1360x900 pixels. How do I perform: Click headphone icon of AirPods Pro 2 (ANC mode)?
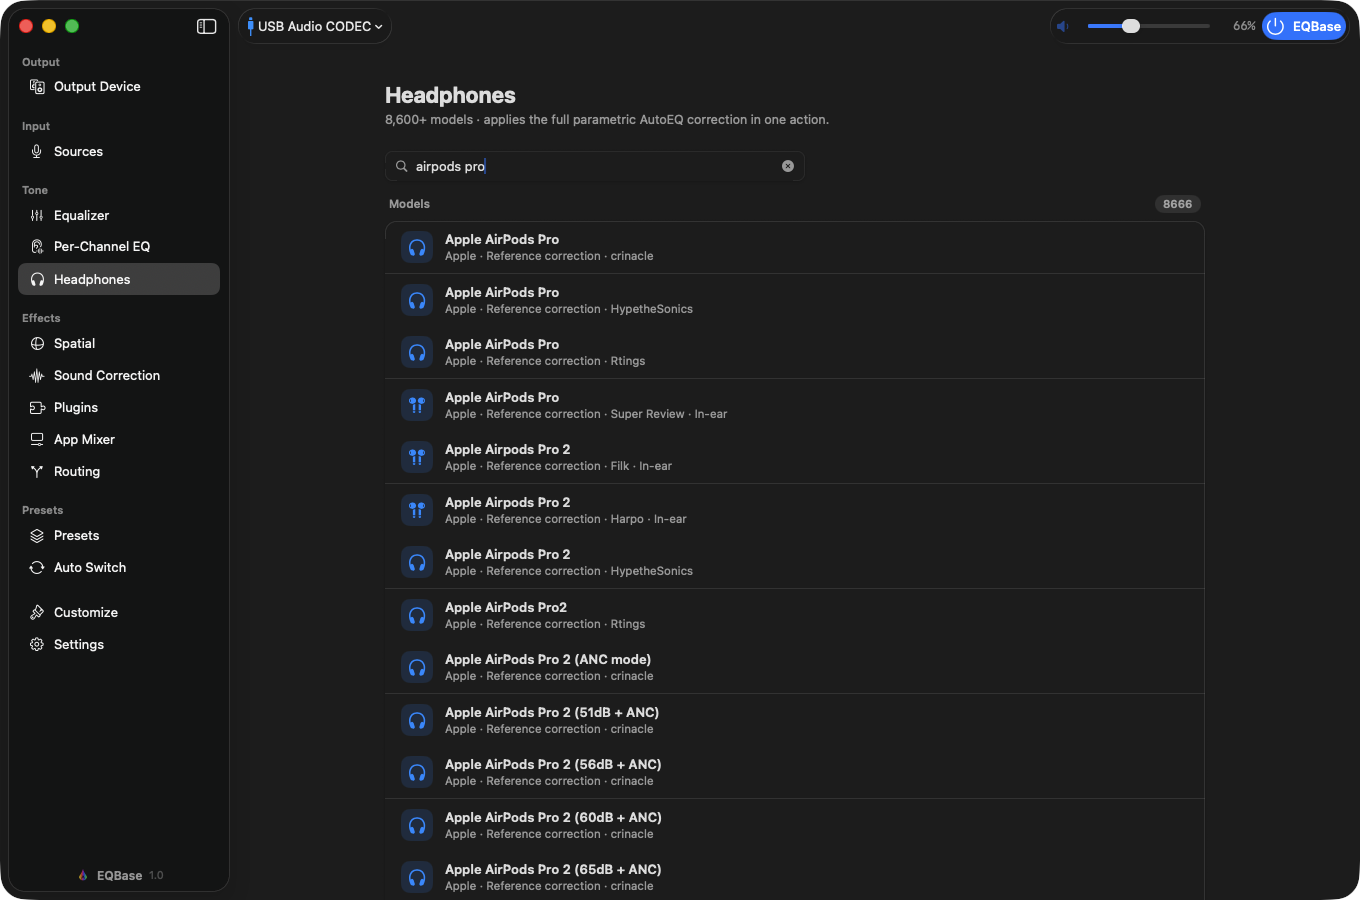tap(417, 668)
